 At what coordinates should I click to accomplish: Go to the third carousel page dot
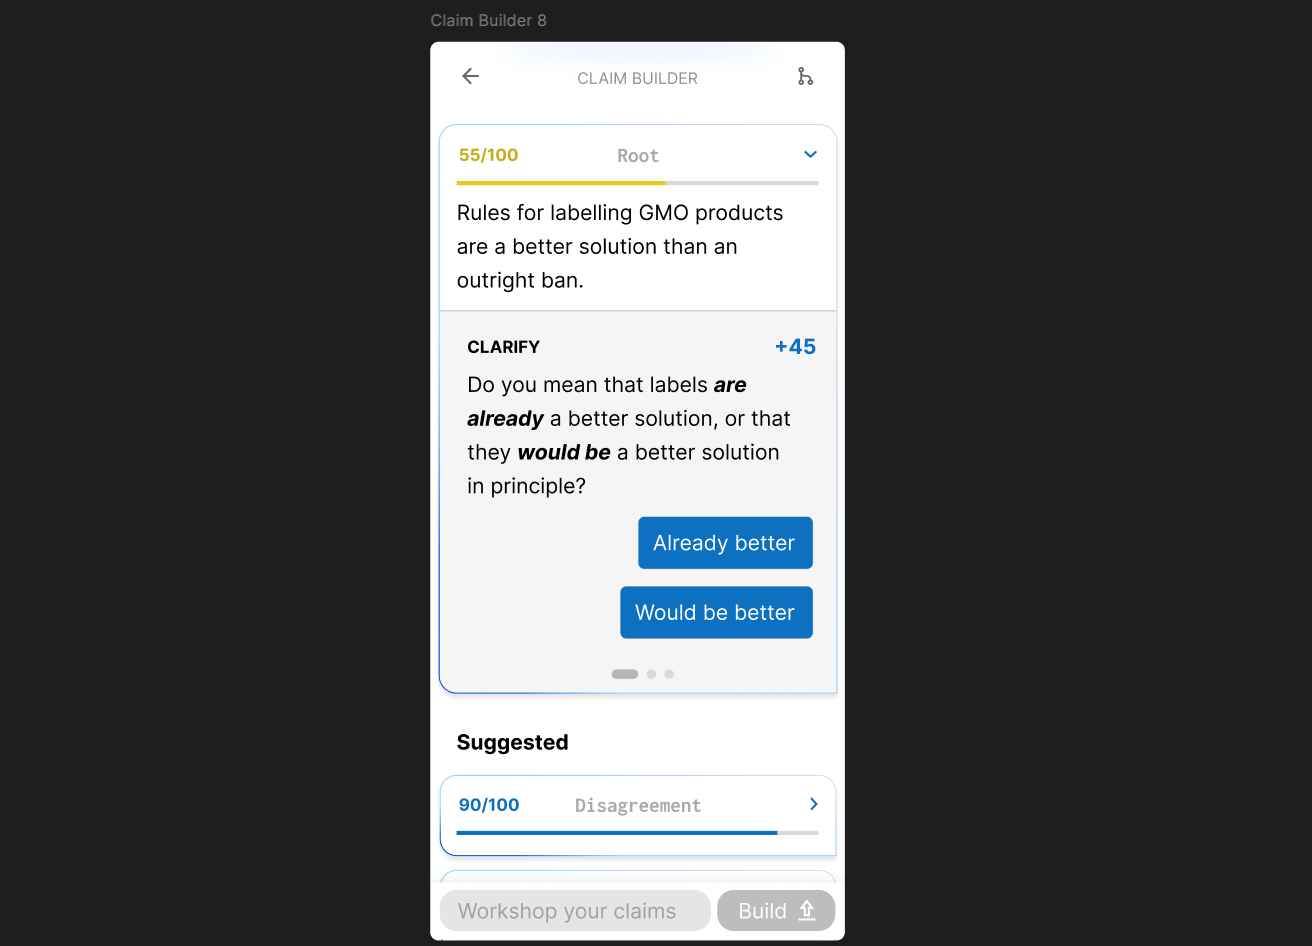tap(669, 674)
